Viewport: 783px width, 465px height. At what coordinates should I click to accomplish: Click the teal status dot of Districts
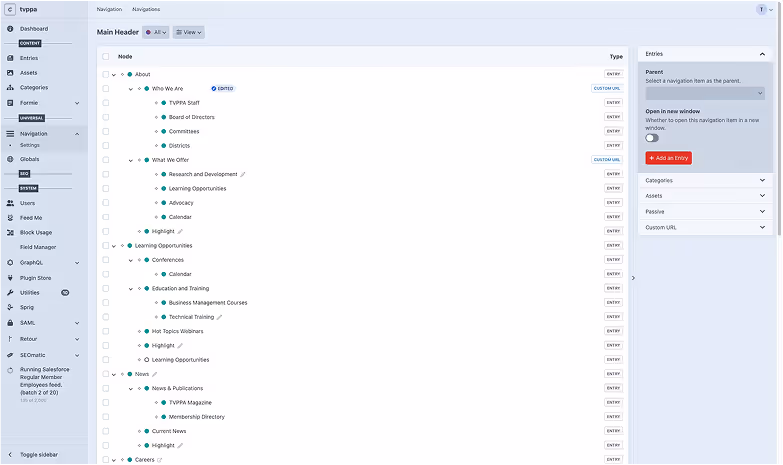(x=163, y=146)
